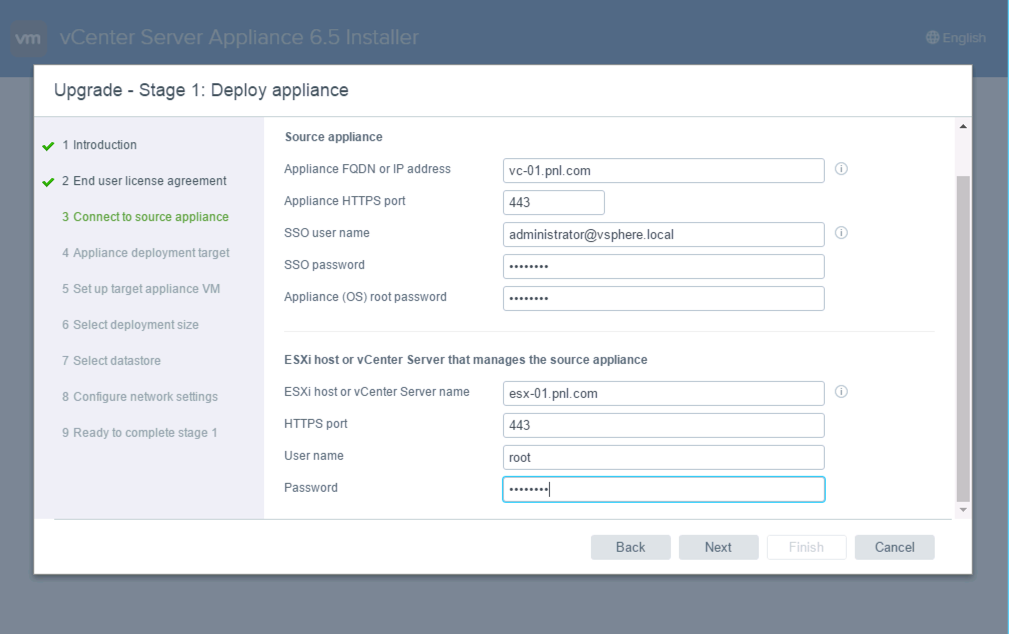The image size is (1009, 634).
Task: Click the Back button
Action: click(x=631, y=547)
